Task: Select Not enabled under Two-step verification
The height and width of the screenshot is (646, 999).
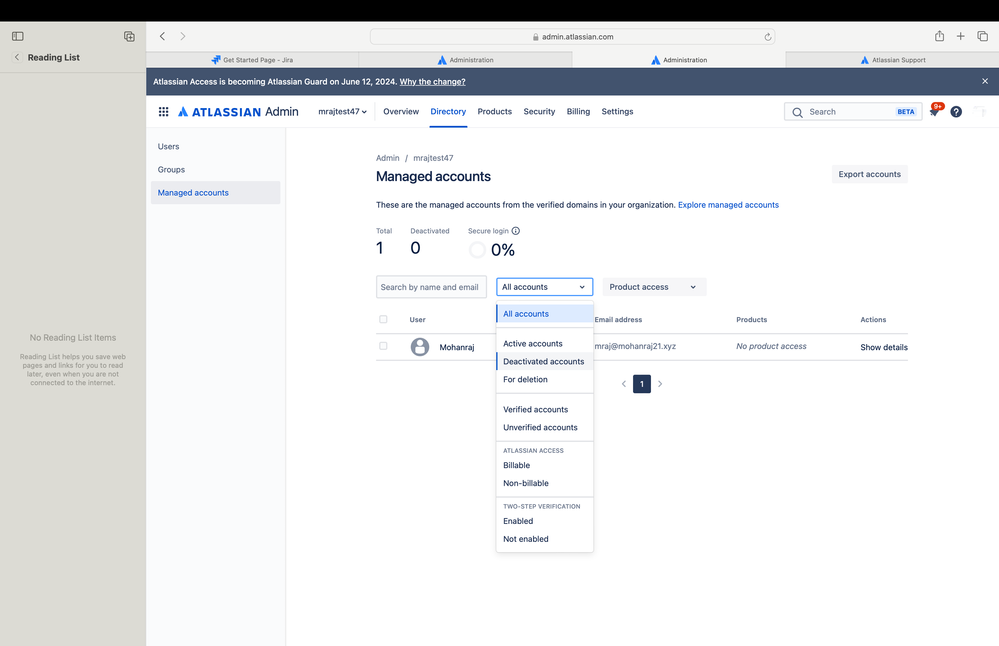Action: coord(545,539)
